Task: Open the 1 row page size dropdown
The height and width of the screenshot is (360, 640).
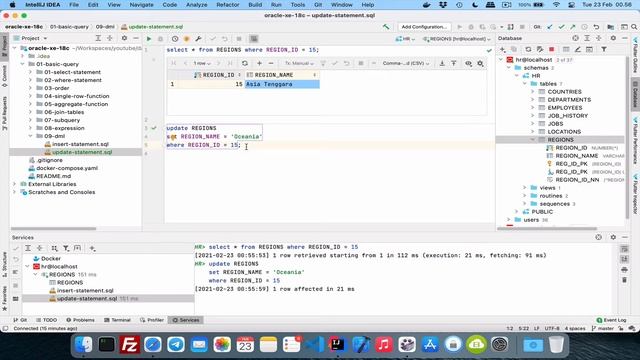Action: point(202,63)
